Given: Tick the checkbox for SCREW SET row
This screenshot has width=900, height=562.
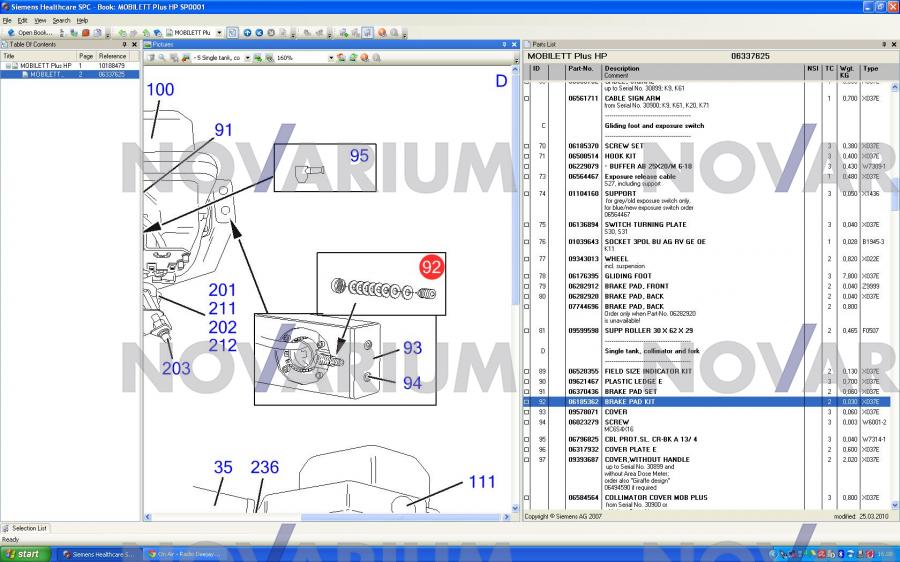Looking at the screenshot, I should point(527,146).
